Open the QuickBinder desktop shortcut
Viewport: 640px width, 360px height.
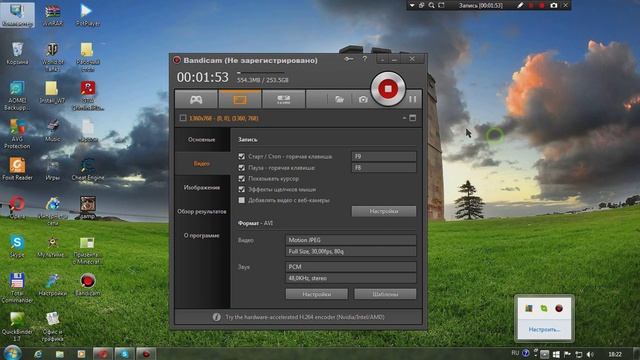(17, 326)
